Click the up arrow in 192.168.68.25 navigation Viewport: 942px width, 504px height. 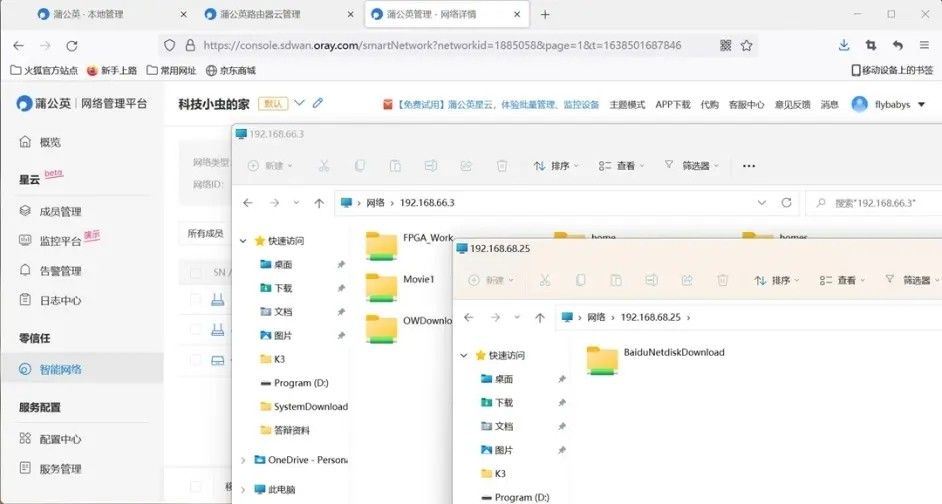(540, 318)
